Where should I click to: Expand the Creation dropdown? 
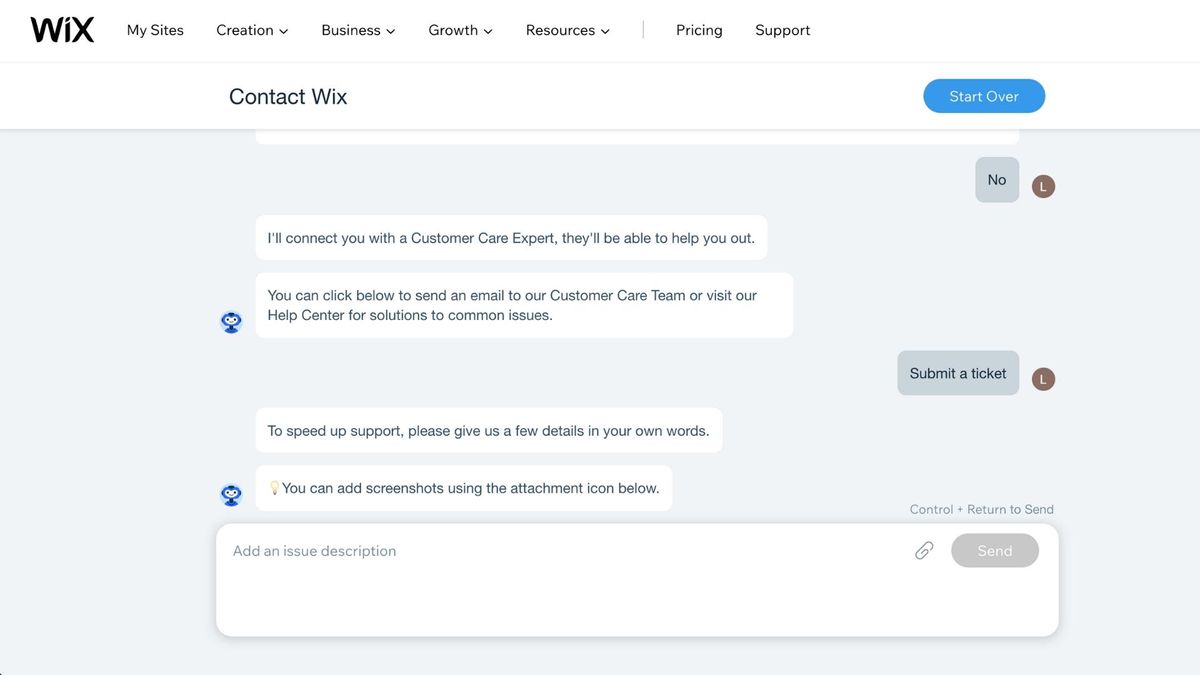click(251, 30)
